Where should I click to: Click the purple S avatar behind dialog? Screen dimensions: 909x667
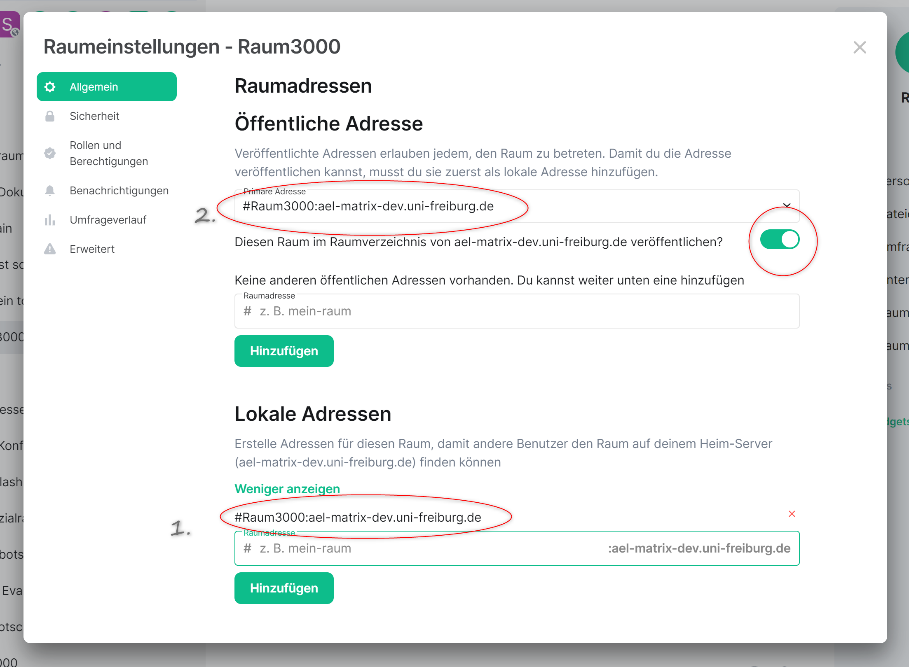point(9,25)
